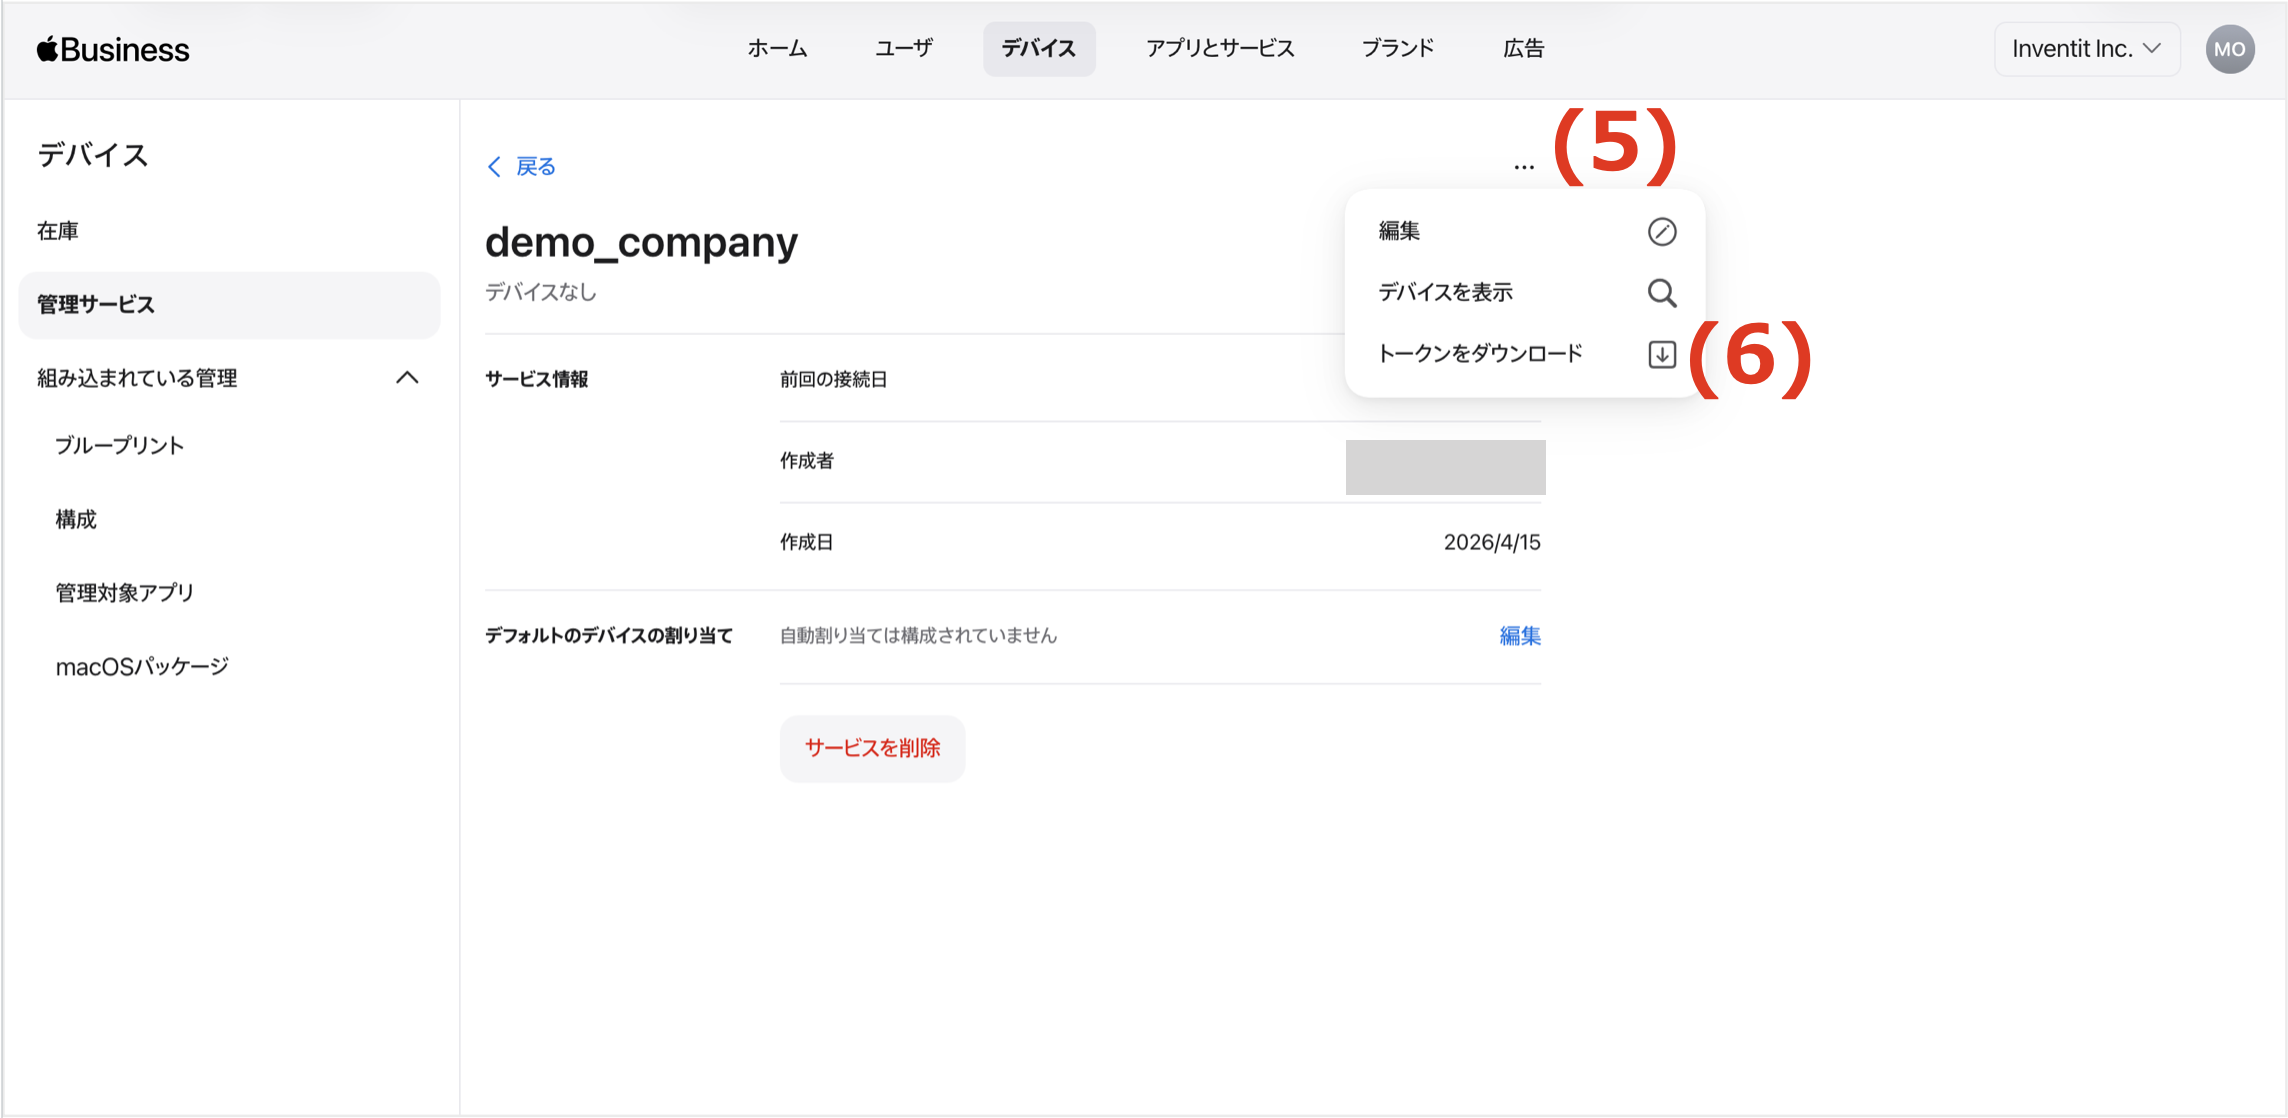The width and height of the screenshot is (2288, 1118).
Task: Click 編集 link for default device assignment
Action: (1519, 636)
